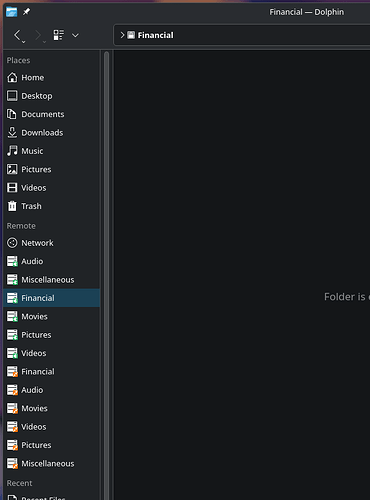Image resolution: width=370 pixels, height=500 pixels.
Task: Open Home in Places panel
Action: point(51,77)
